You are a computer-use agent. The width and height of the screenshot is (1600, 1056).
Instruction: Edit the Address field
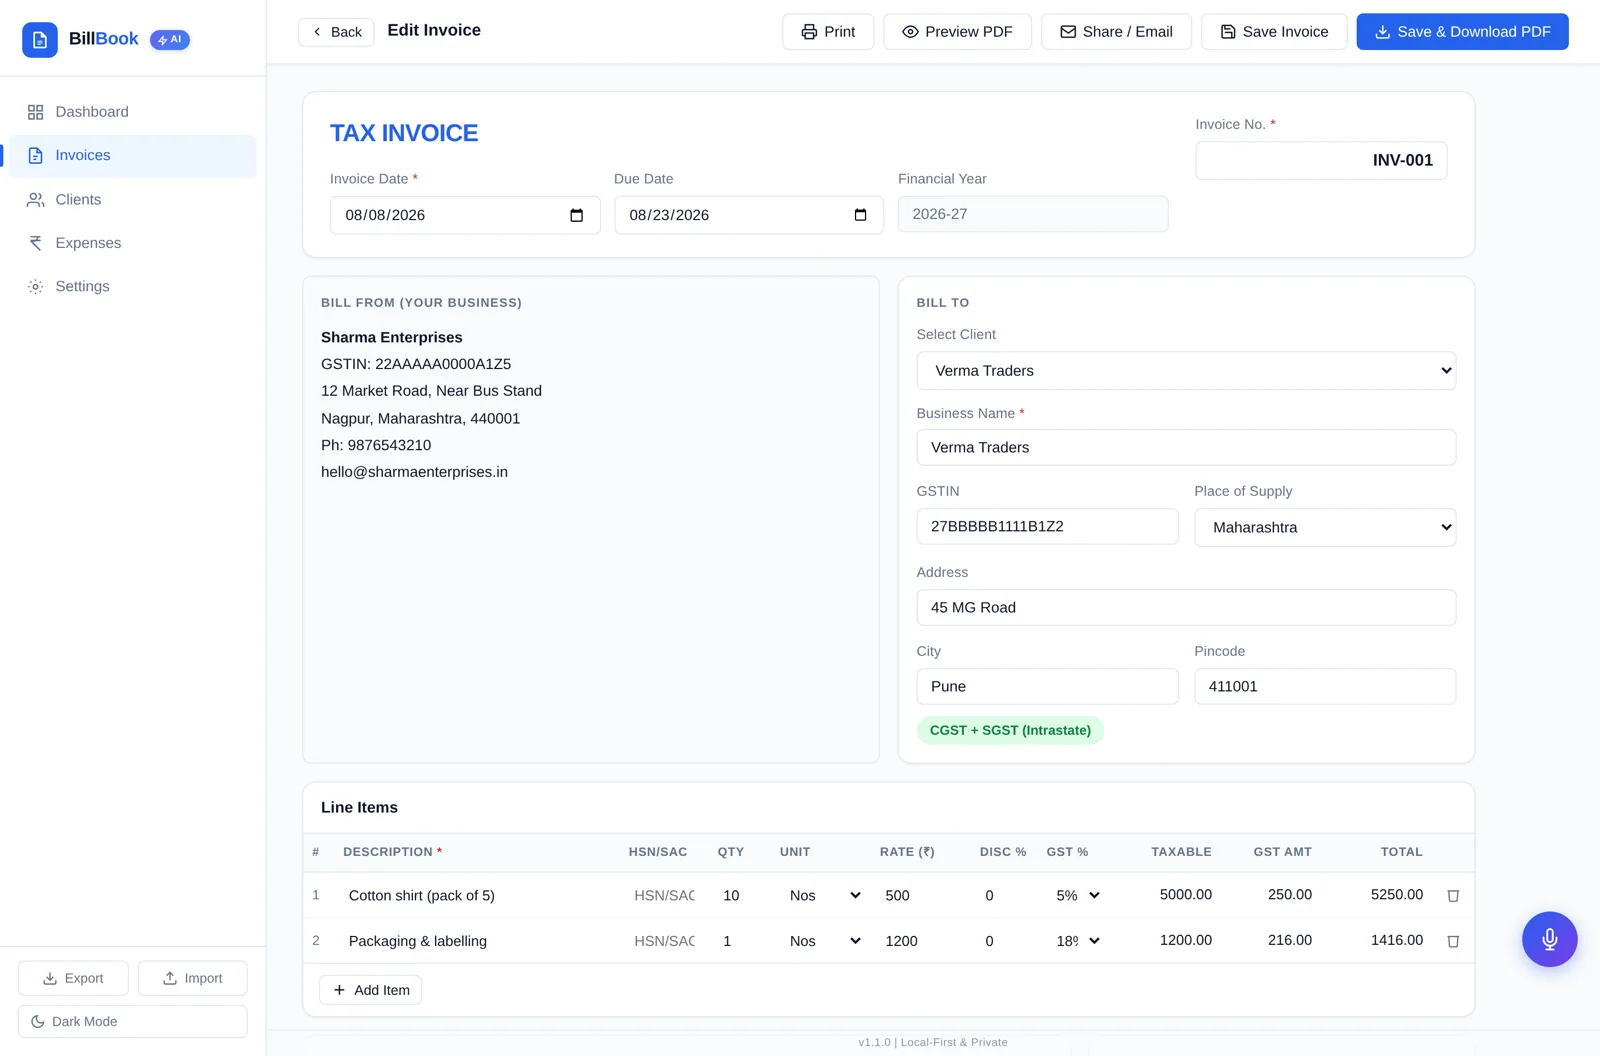1186,607
